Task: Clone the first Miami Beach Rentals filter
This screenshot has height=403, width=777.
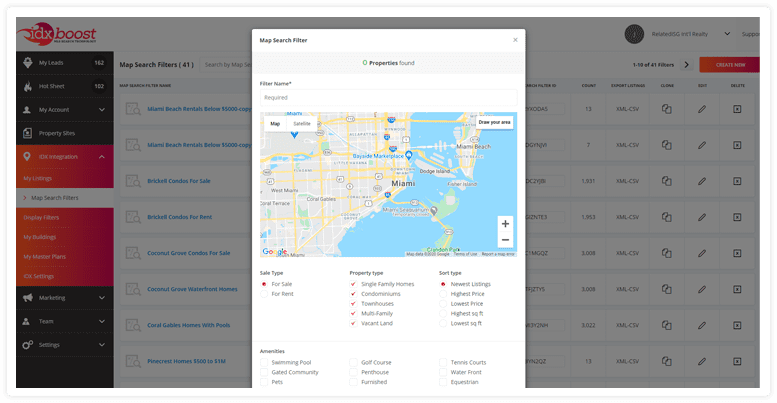Action: click(x=666, y=109)
